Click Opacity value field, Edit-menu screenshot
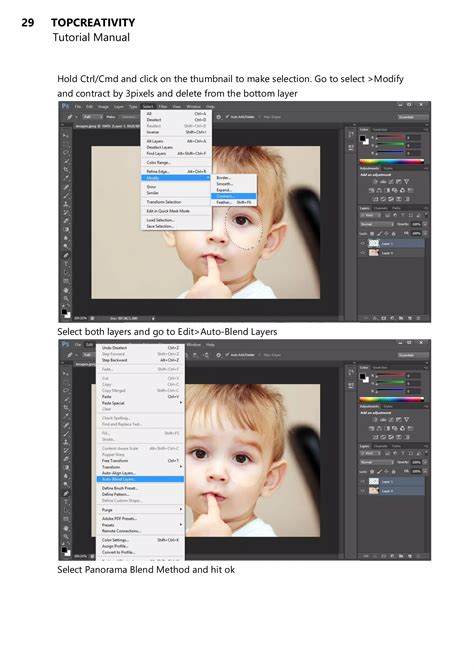This screenshot has width=474, height=670. coord(416,462)
